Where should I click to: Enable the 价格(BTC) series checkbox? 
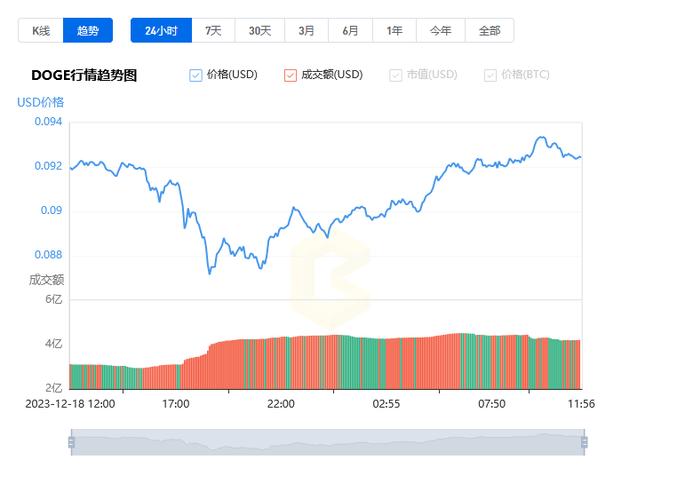point(490,75)
